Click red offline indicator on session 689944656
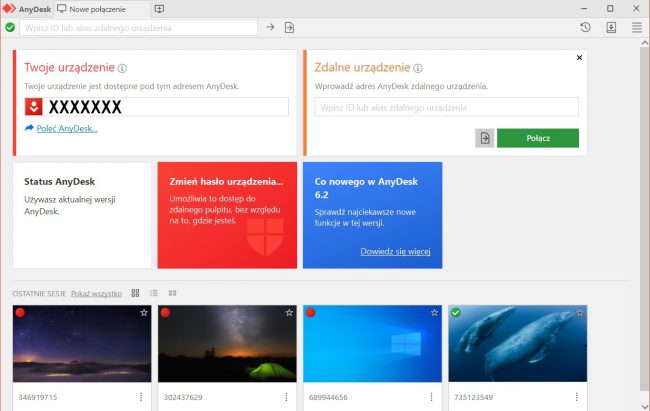The height and width of the screenshot is (411, 650). 310,312
